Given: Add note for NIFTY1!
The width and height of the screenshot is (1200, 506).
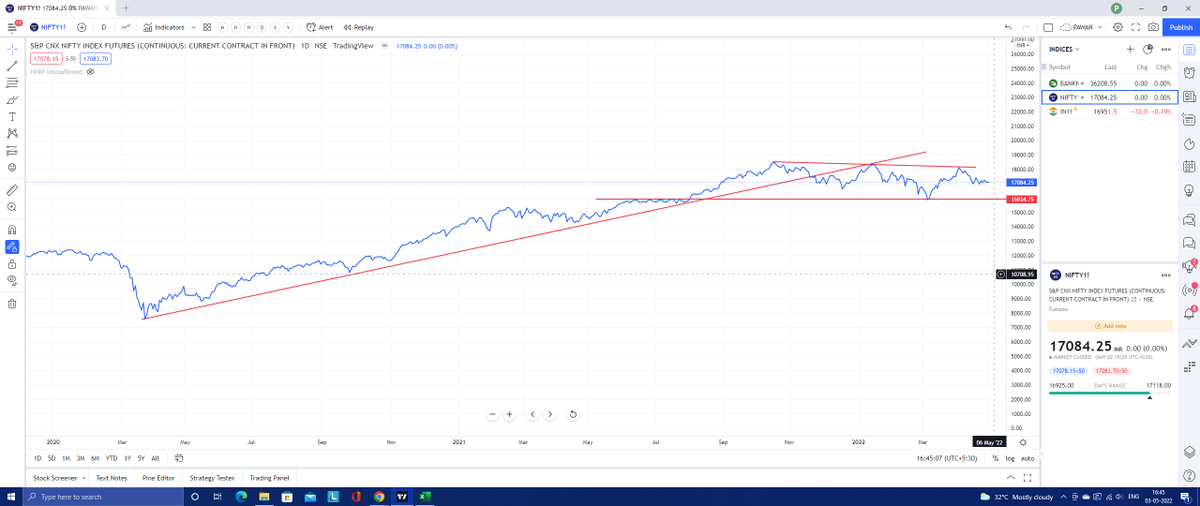Looking at the screenshot, I should tap(1109, 326).
